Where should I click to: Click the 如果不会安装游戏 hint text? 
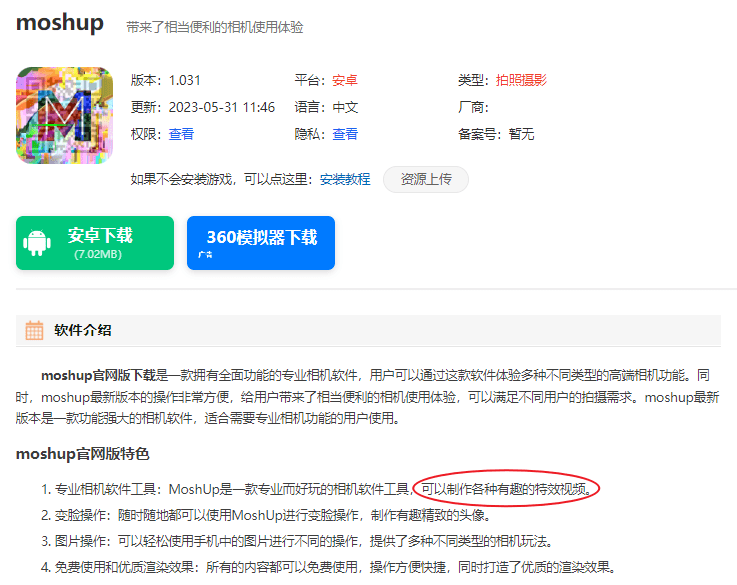(x=222, y=179)
